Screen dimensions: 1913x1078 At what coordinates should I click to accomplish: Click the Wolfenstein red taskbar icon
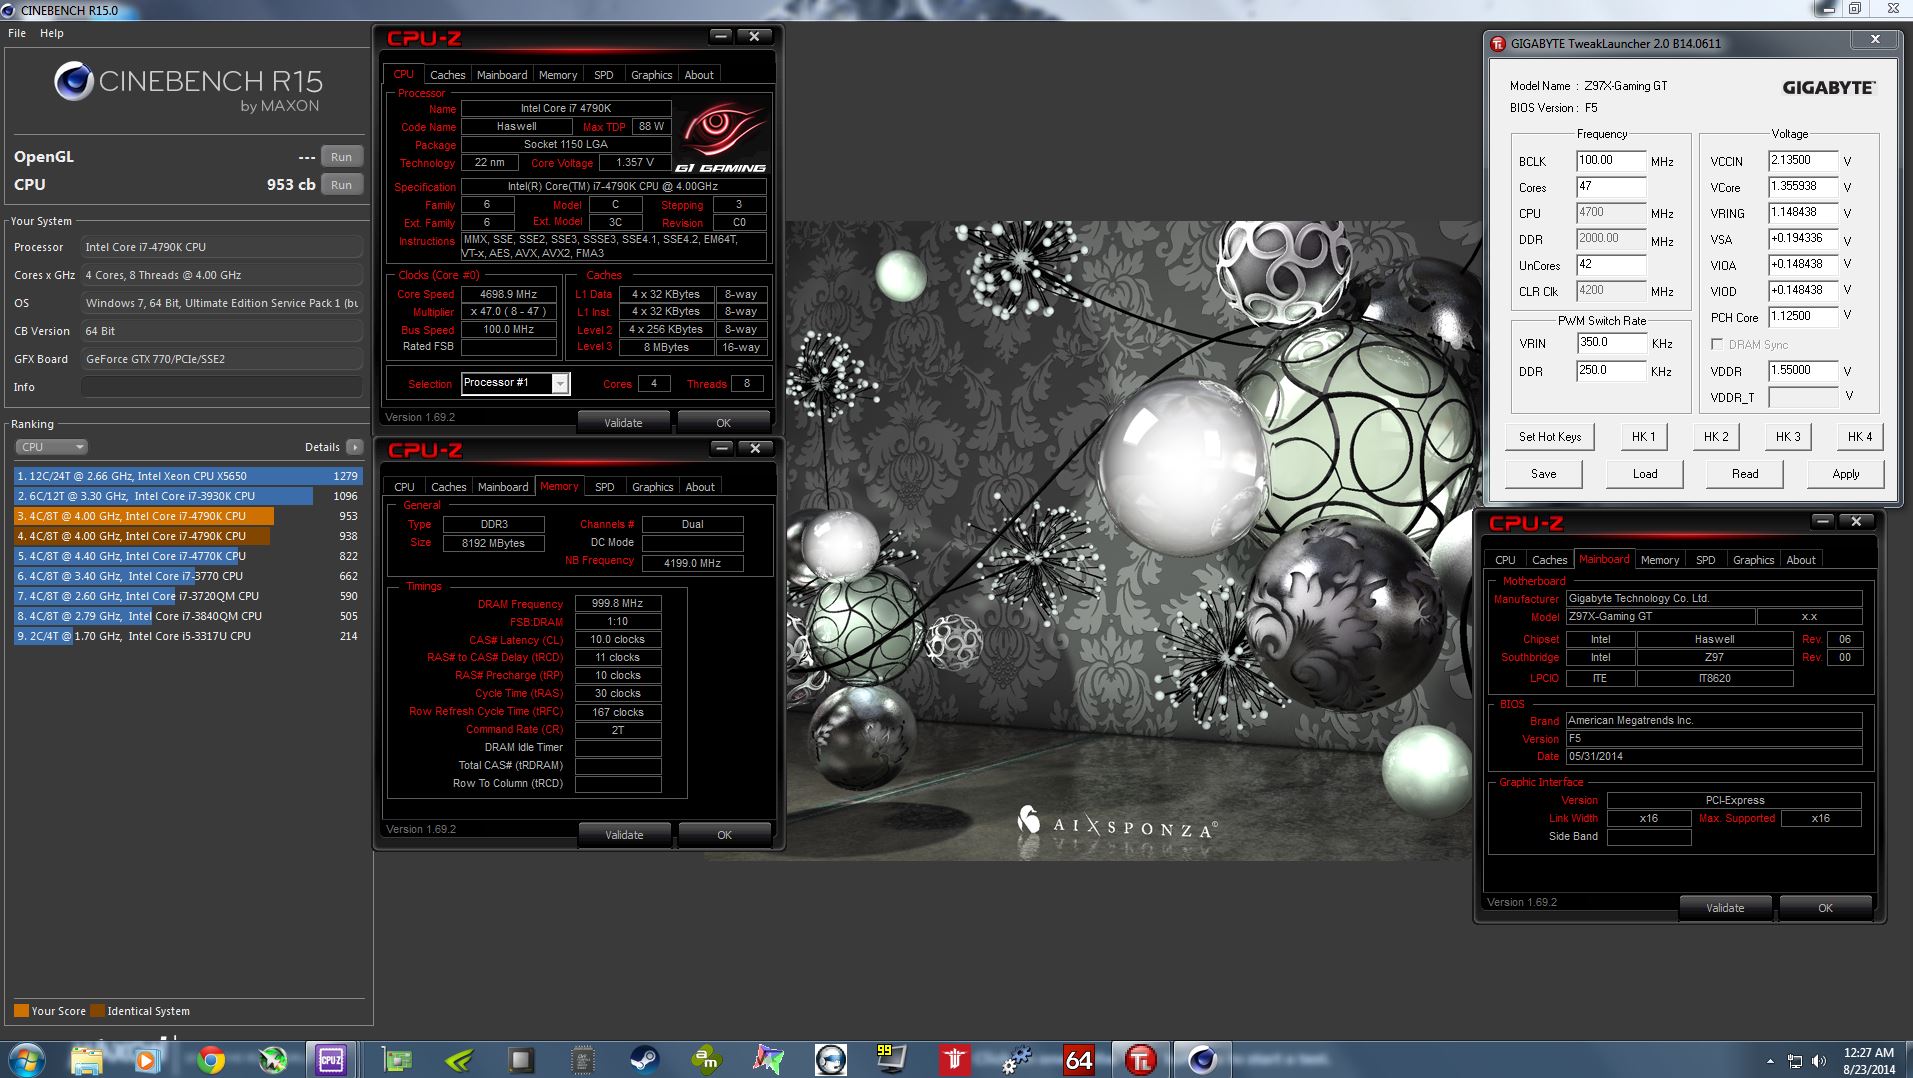[x=953, y=1059]
